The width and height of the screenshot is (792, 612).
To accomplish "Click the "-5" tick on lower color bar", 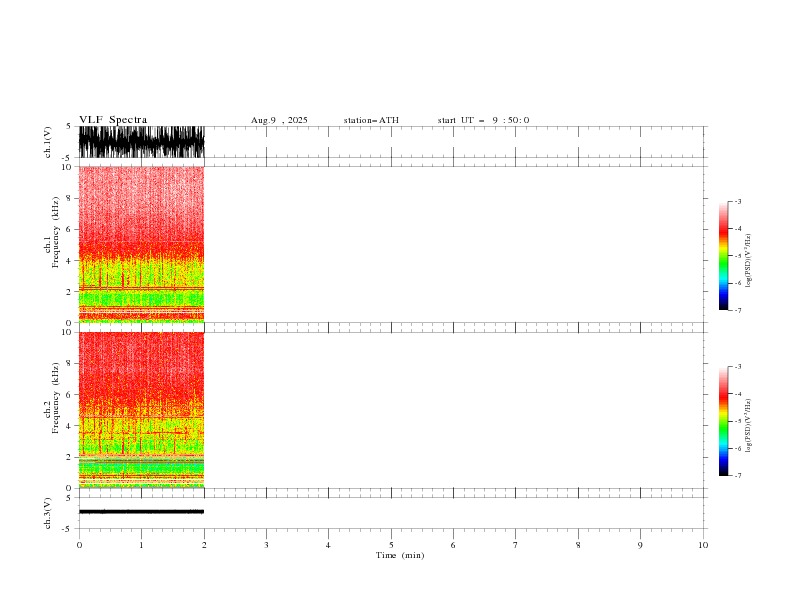I will point(738,421).
